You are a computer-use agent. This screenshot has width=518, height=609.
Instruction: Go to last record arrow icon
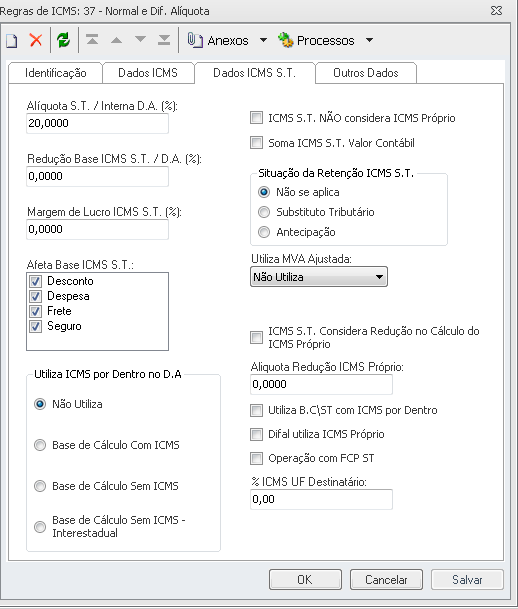pos(164,40)
